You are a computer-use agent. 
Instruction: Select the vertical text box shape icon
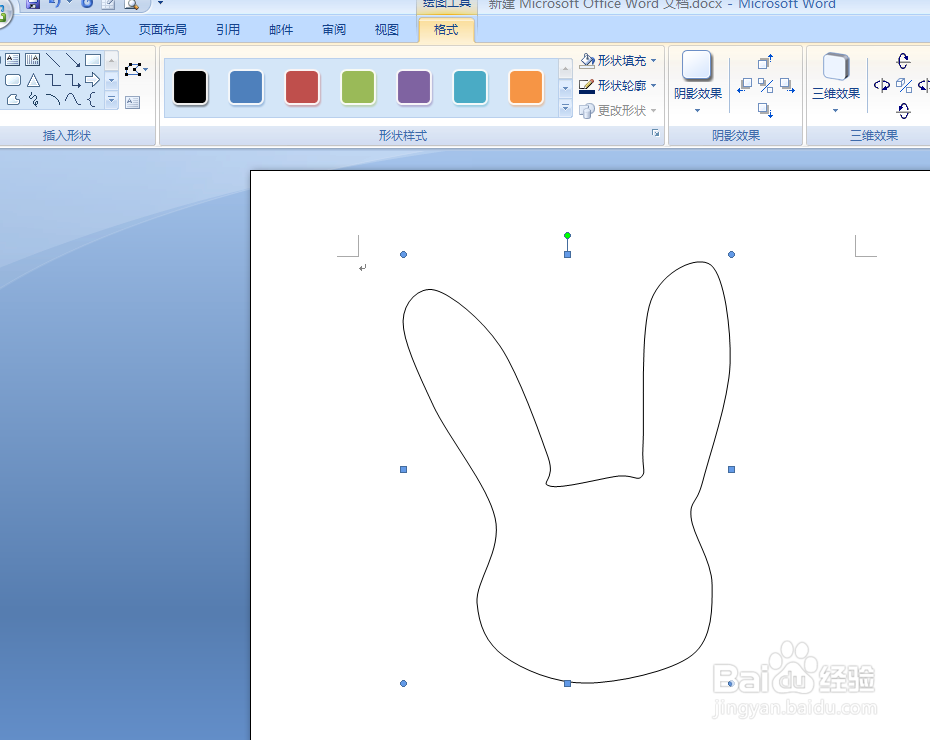coord(33,60)
